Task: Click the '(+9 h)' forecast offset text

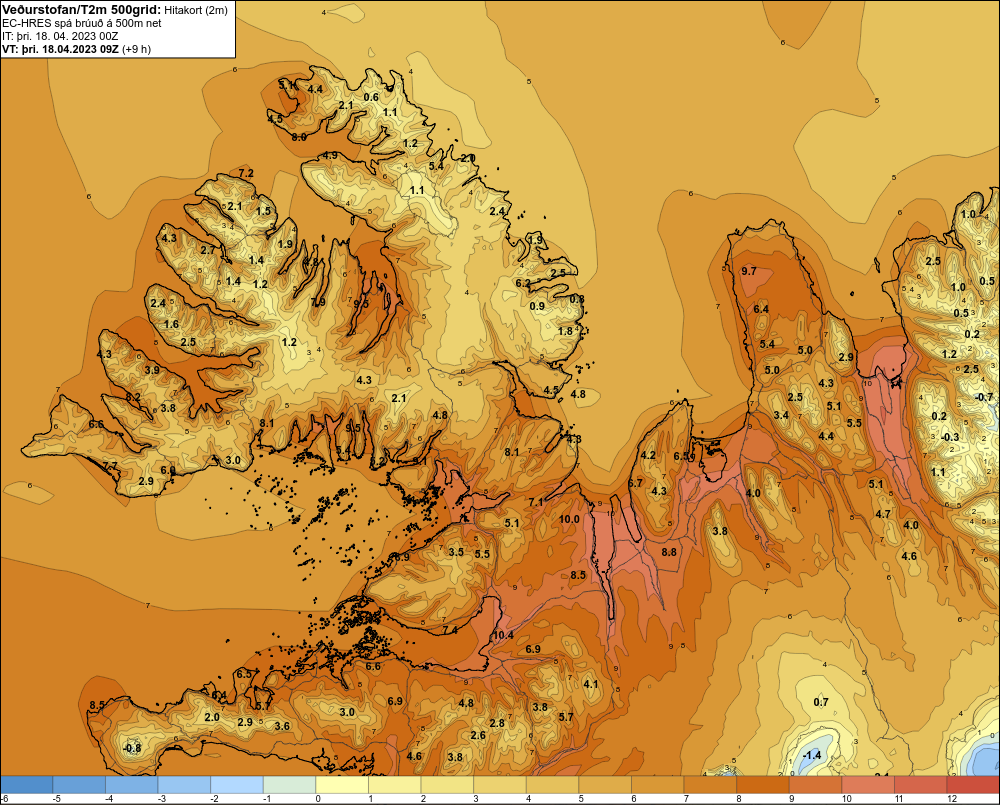Action: 136,49
